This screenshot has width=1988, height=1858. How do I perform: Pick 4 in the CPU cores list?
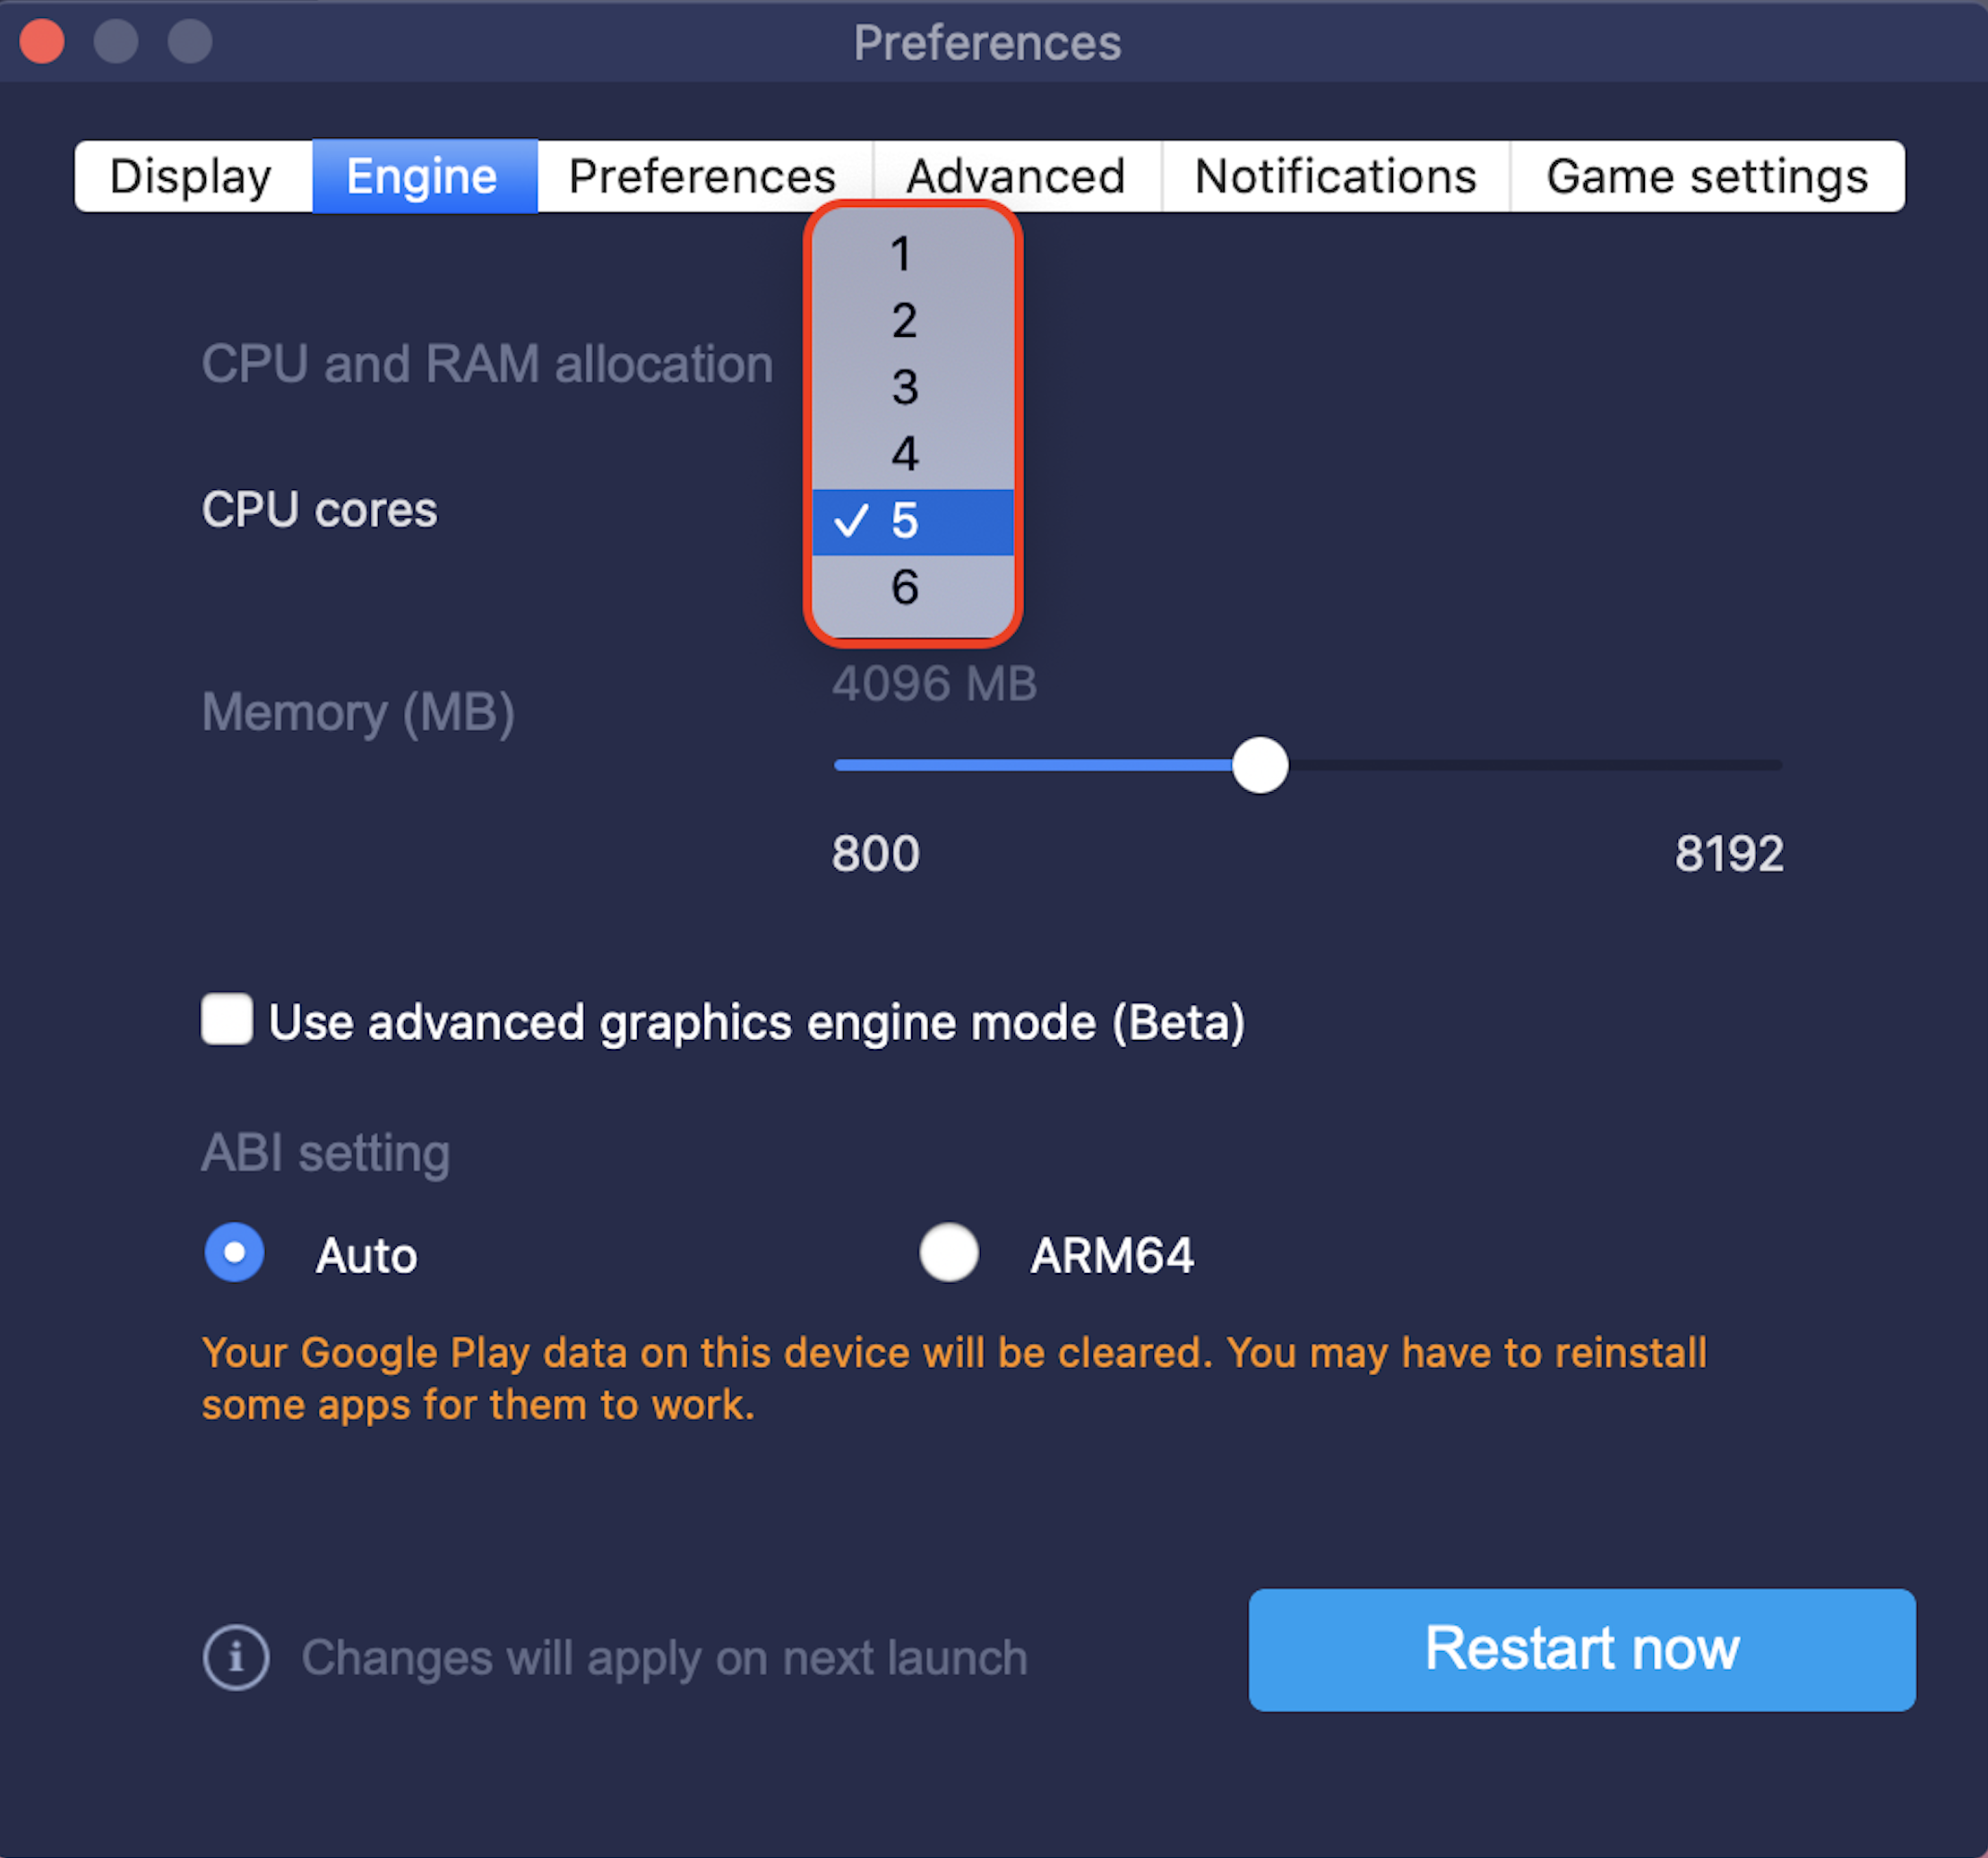(x=913, y=454)
